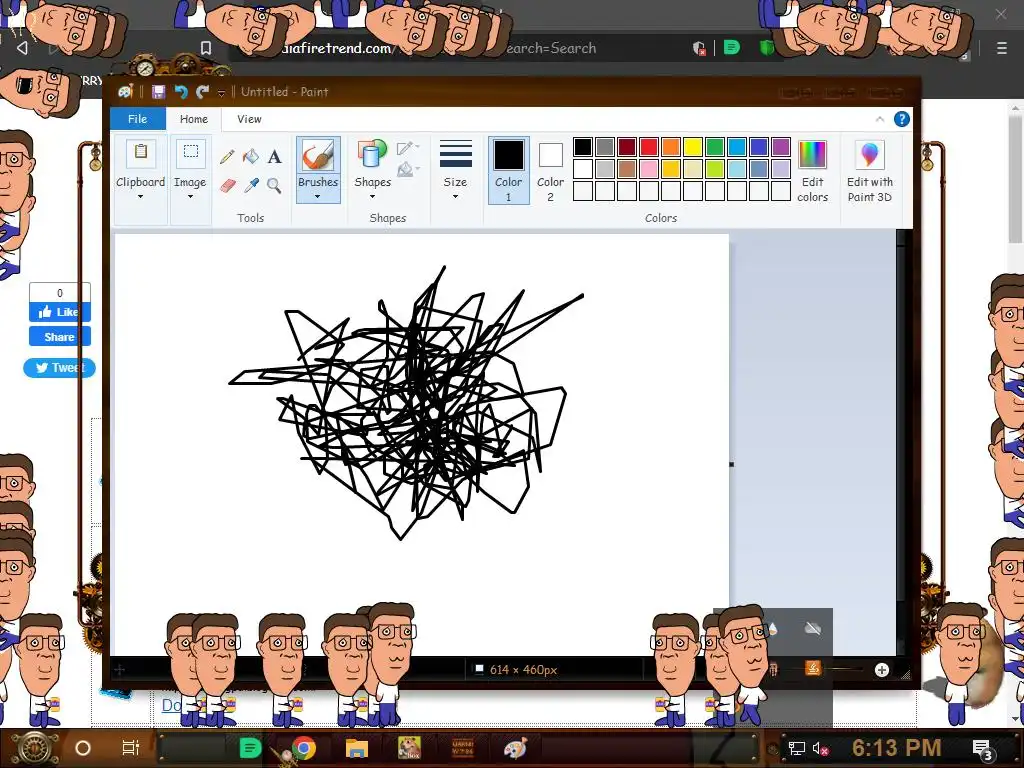Pick the red color swatch
Viewport: 1024px width, 768px height.
pos(648,147)
